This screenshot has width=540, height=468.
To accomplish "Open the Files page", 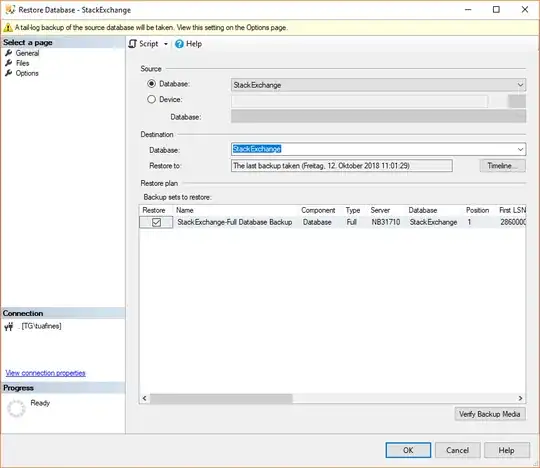I will [x=22, y=63].
